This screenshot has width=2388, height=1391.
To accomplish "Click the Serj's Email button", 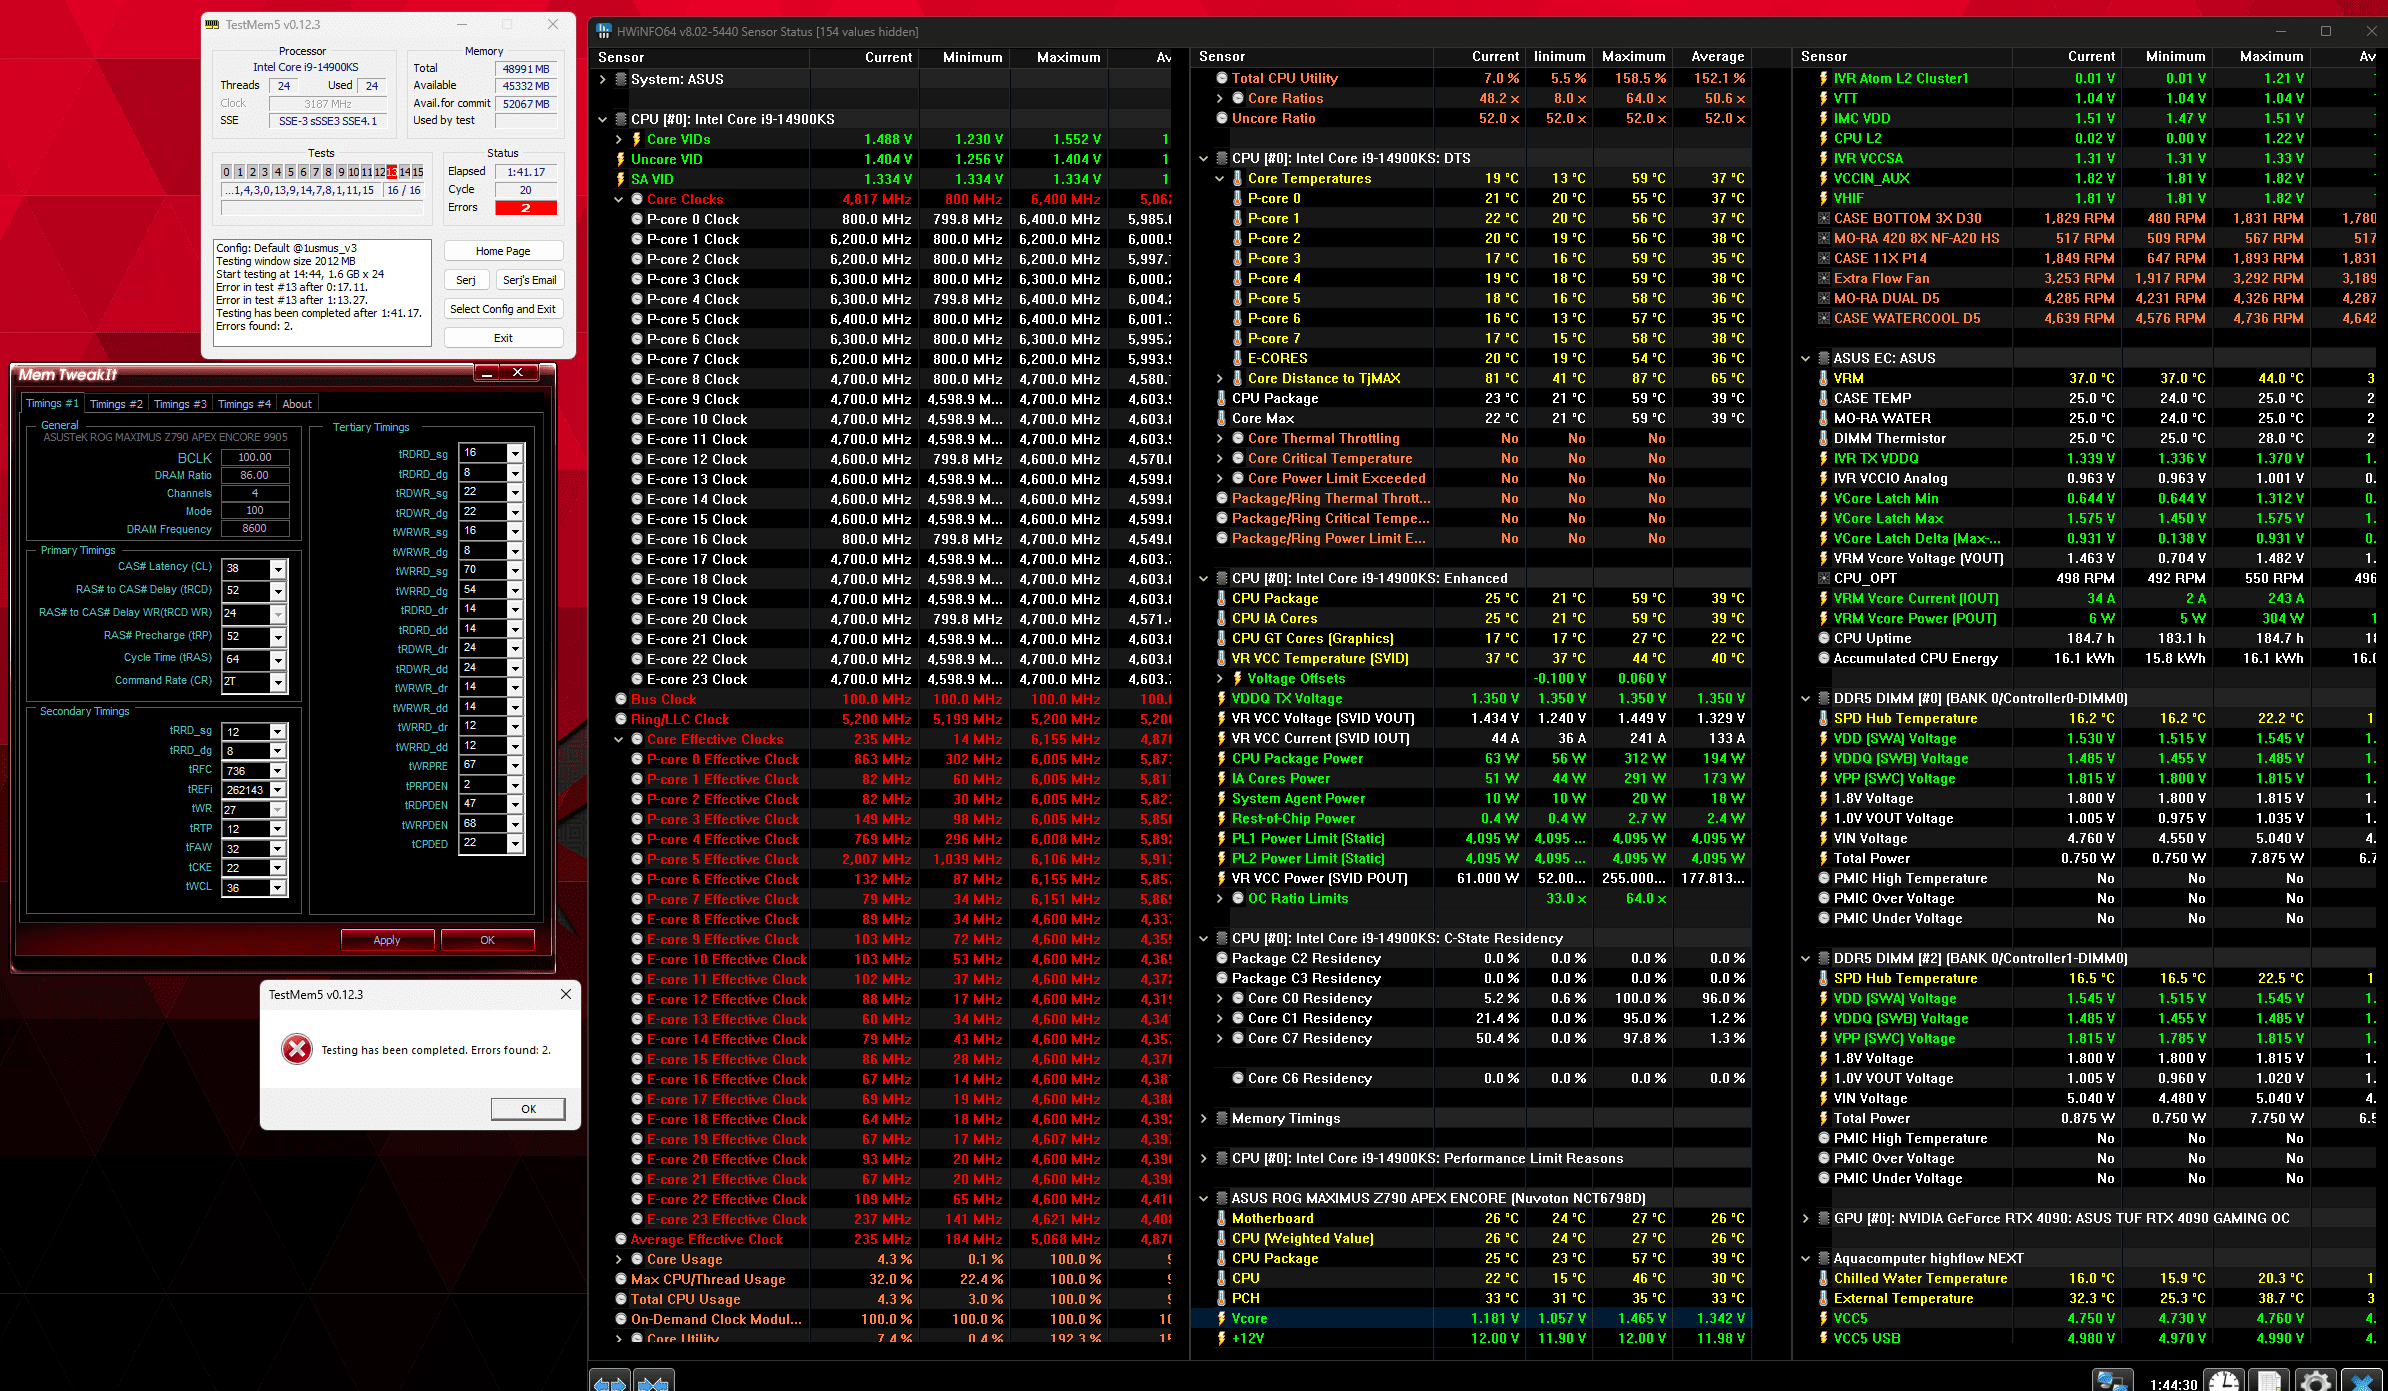I will [x=529, y=280].
